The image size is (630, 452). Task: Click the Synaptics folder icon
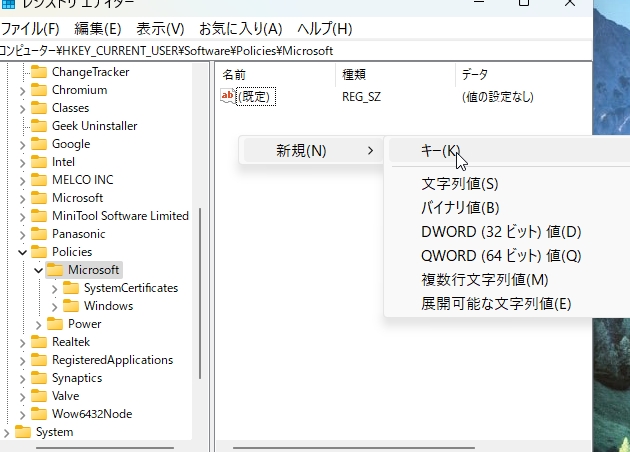(39, 378)
